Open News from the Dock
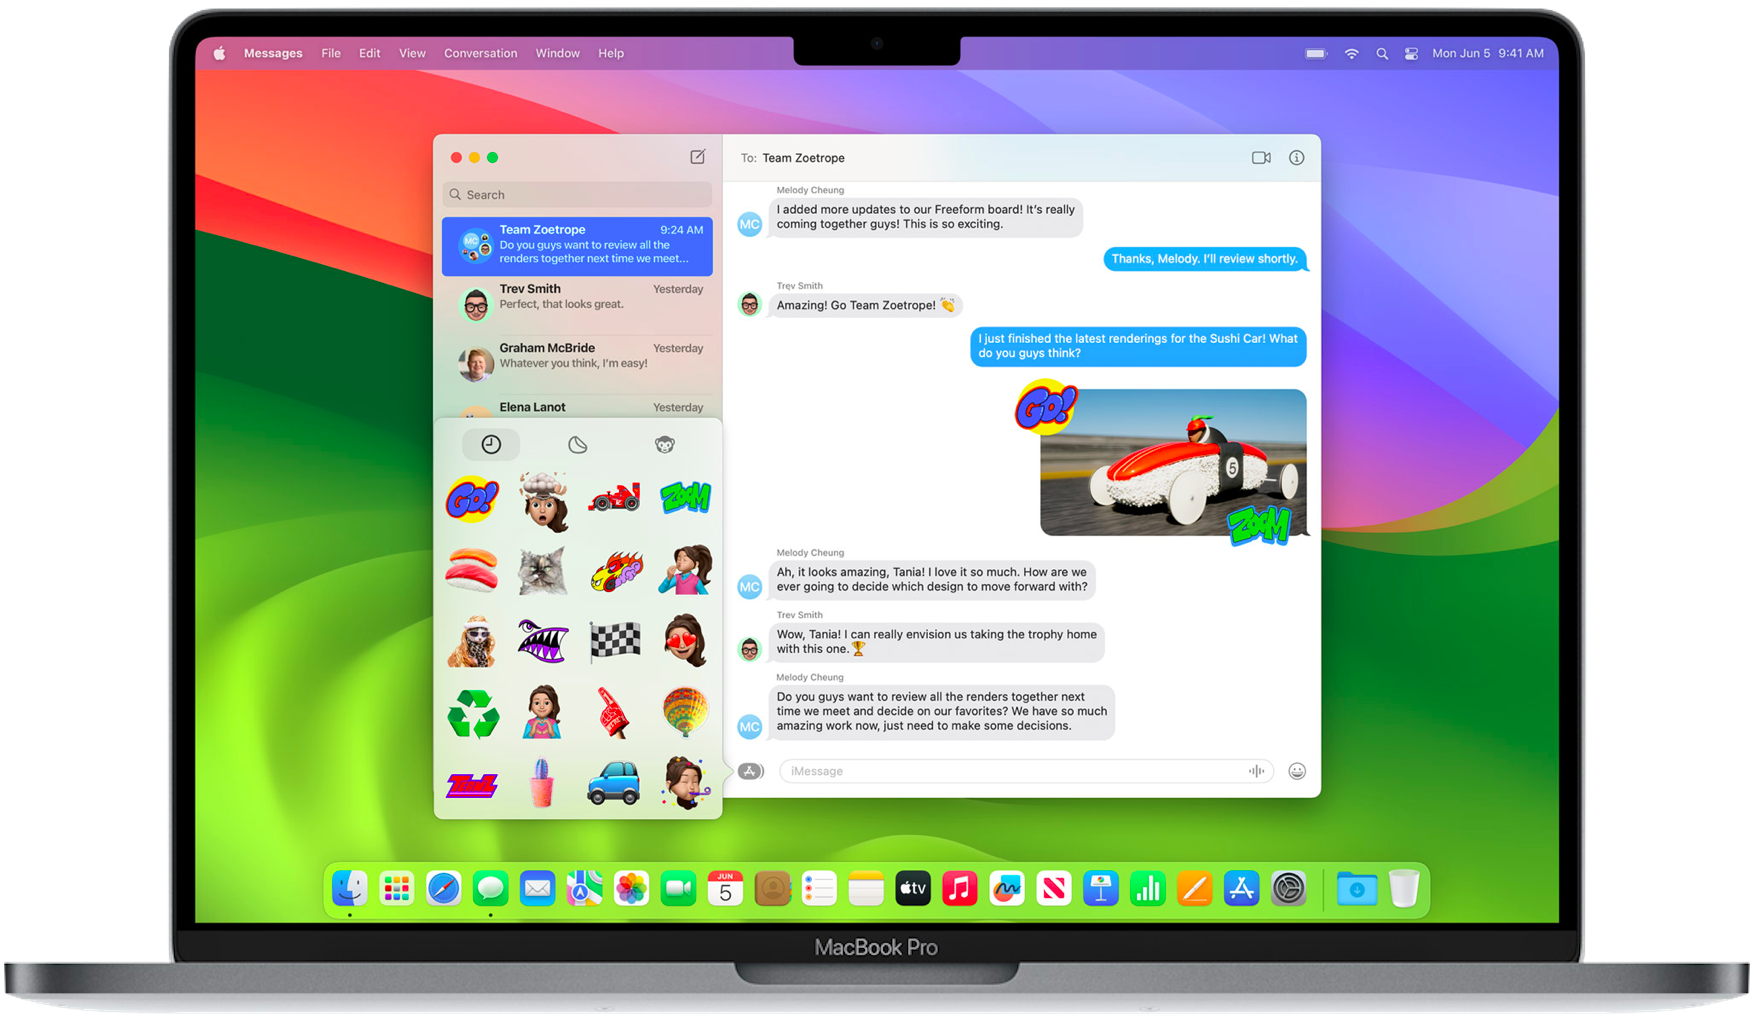 click(x=1054, y=888)
